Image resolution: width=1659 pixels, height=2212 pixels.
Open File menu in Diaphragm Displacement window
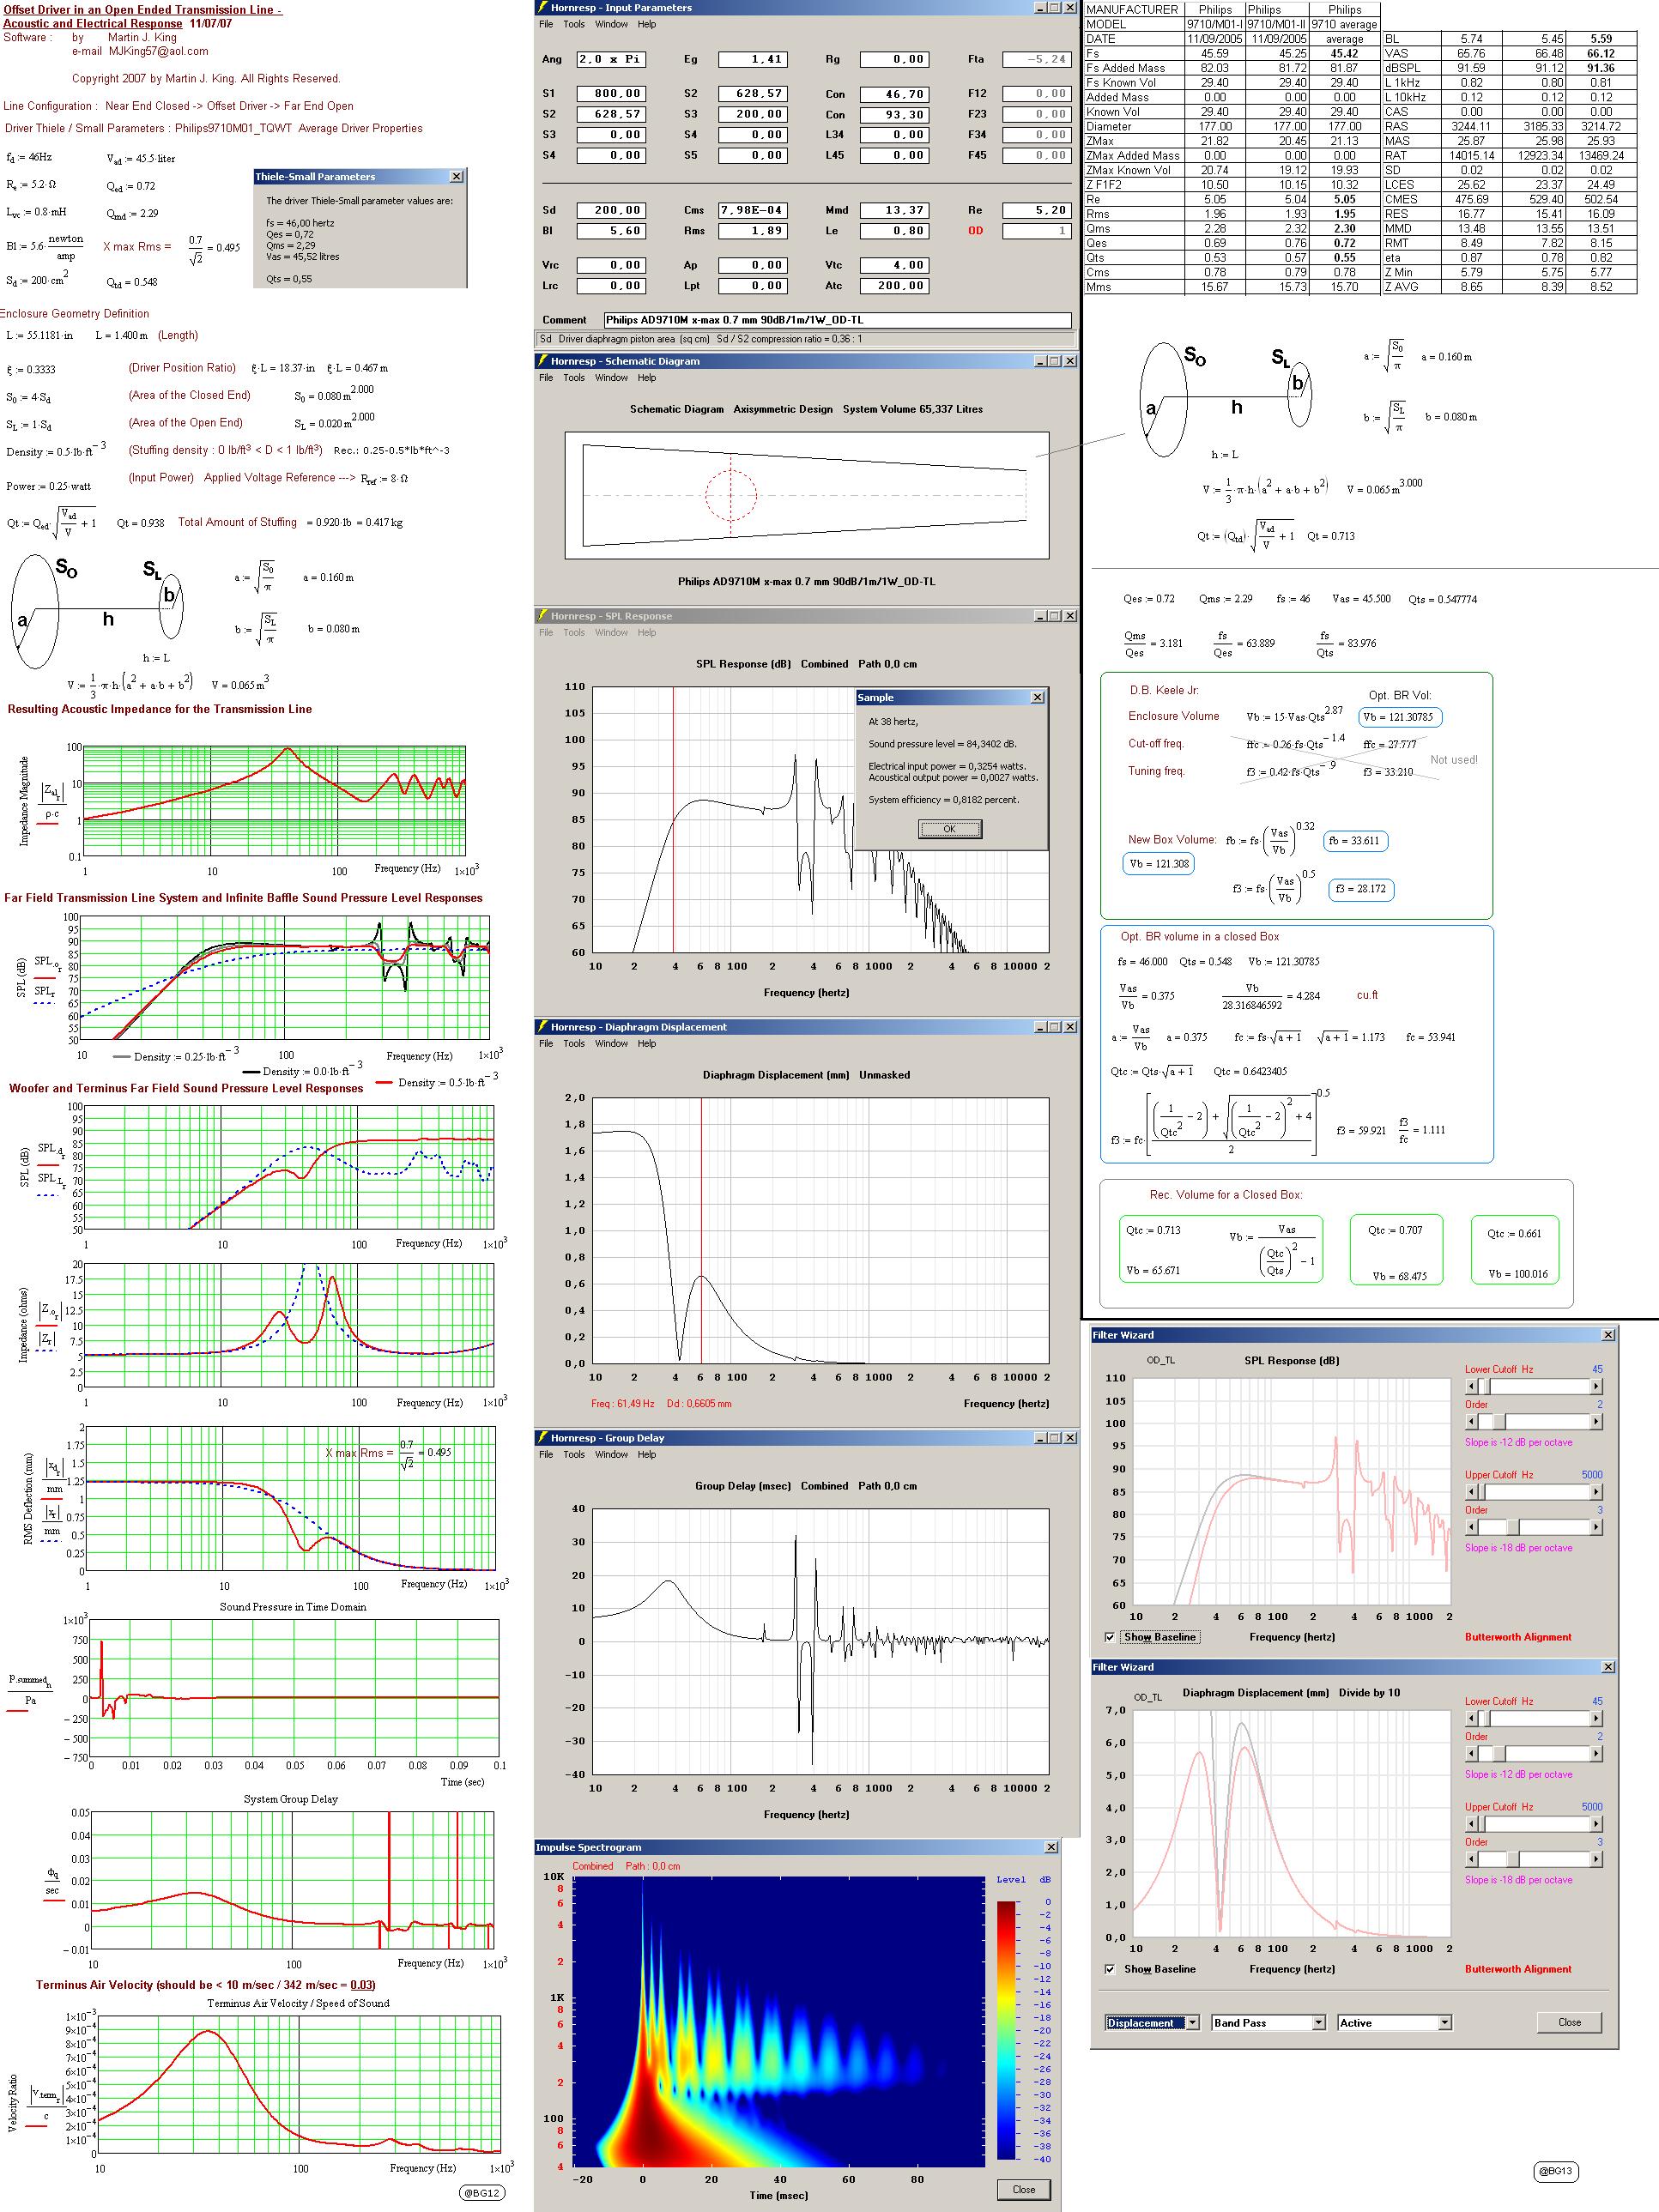546,1044
